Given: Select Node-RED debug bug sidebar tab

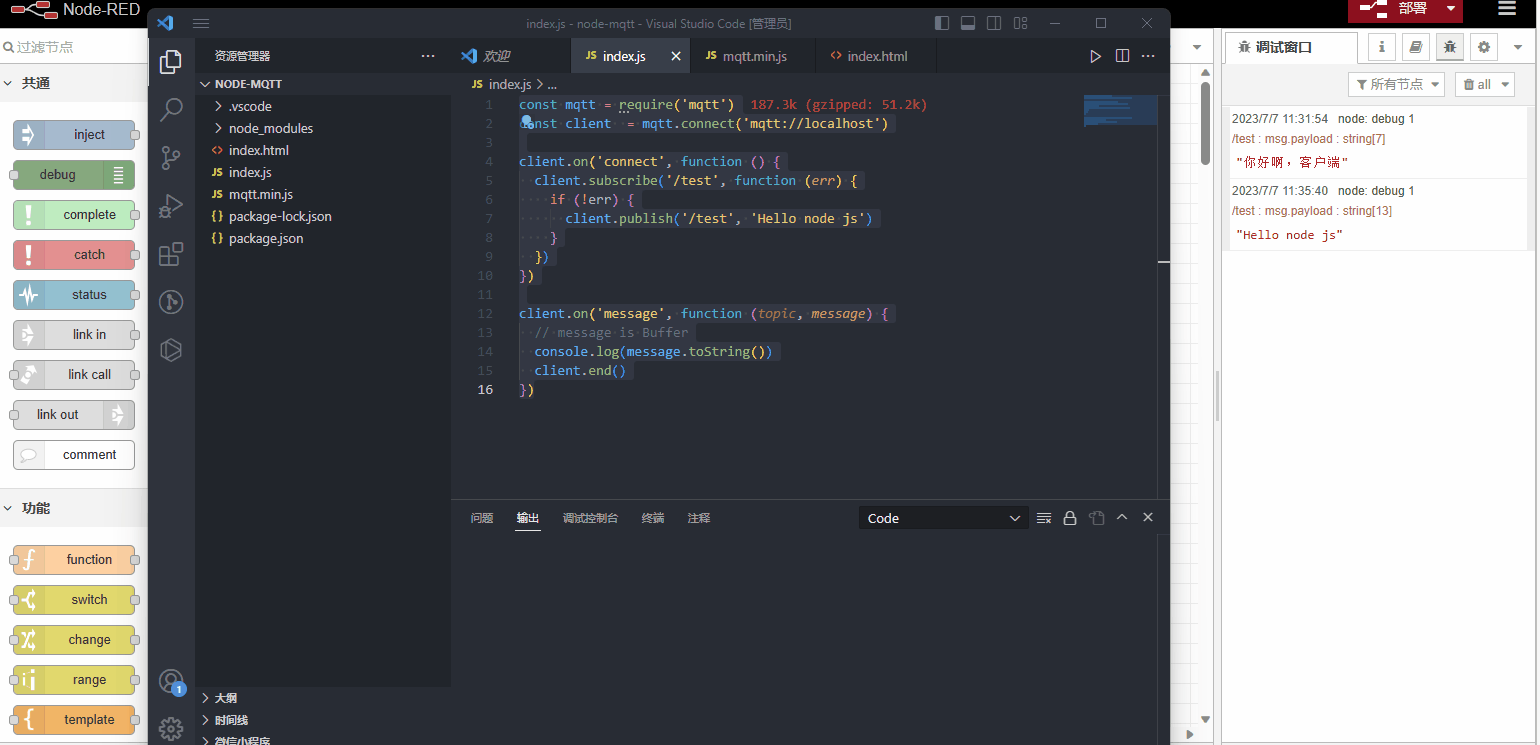Looking at the screenshot, I should coord(1449,46).
